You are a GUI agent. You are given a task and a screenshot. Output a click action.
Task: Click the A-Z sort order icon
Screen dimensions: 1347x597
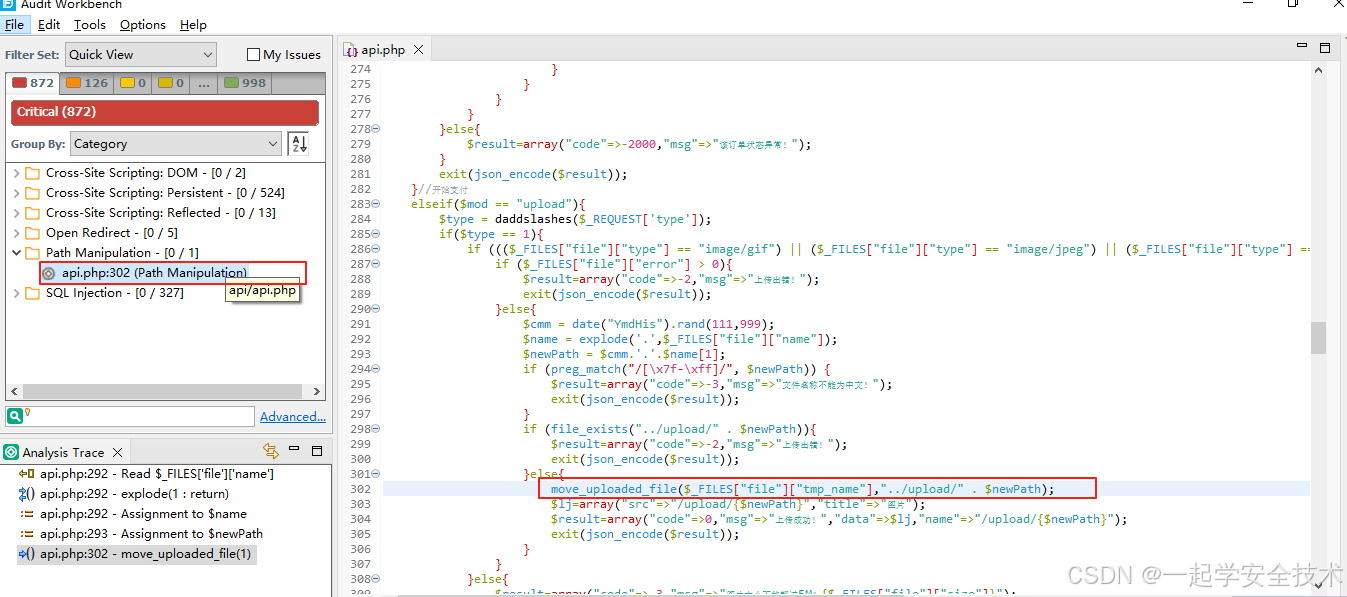tap(298, 144)
